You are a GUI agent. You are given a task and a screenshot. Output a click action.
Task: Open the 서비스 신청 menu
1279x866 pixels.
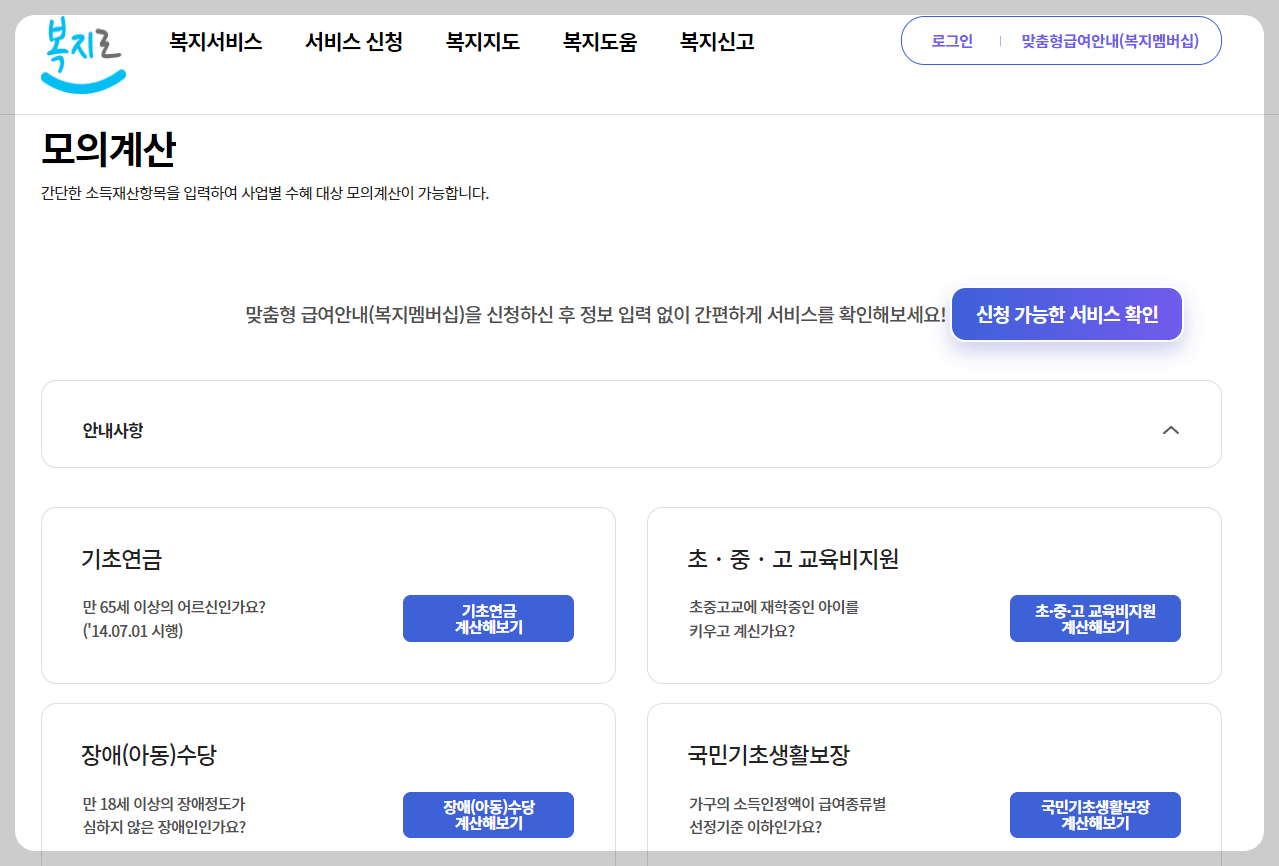(353, 42)
